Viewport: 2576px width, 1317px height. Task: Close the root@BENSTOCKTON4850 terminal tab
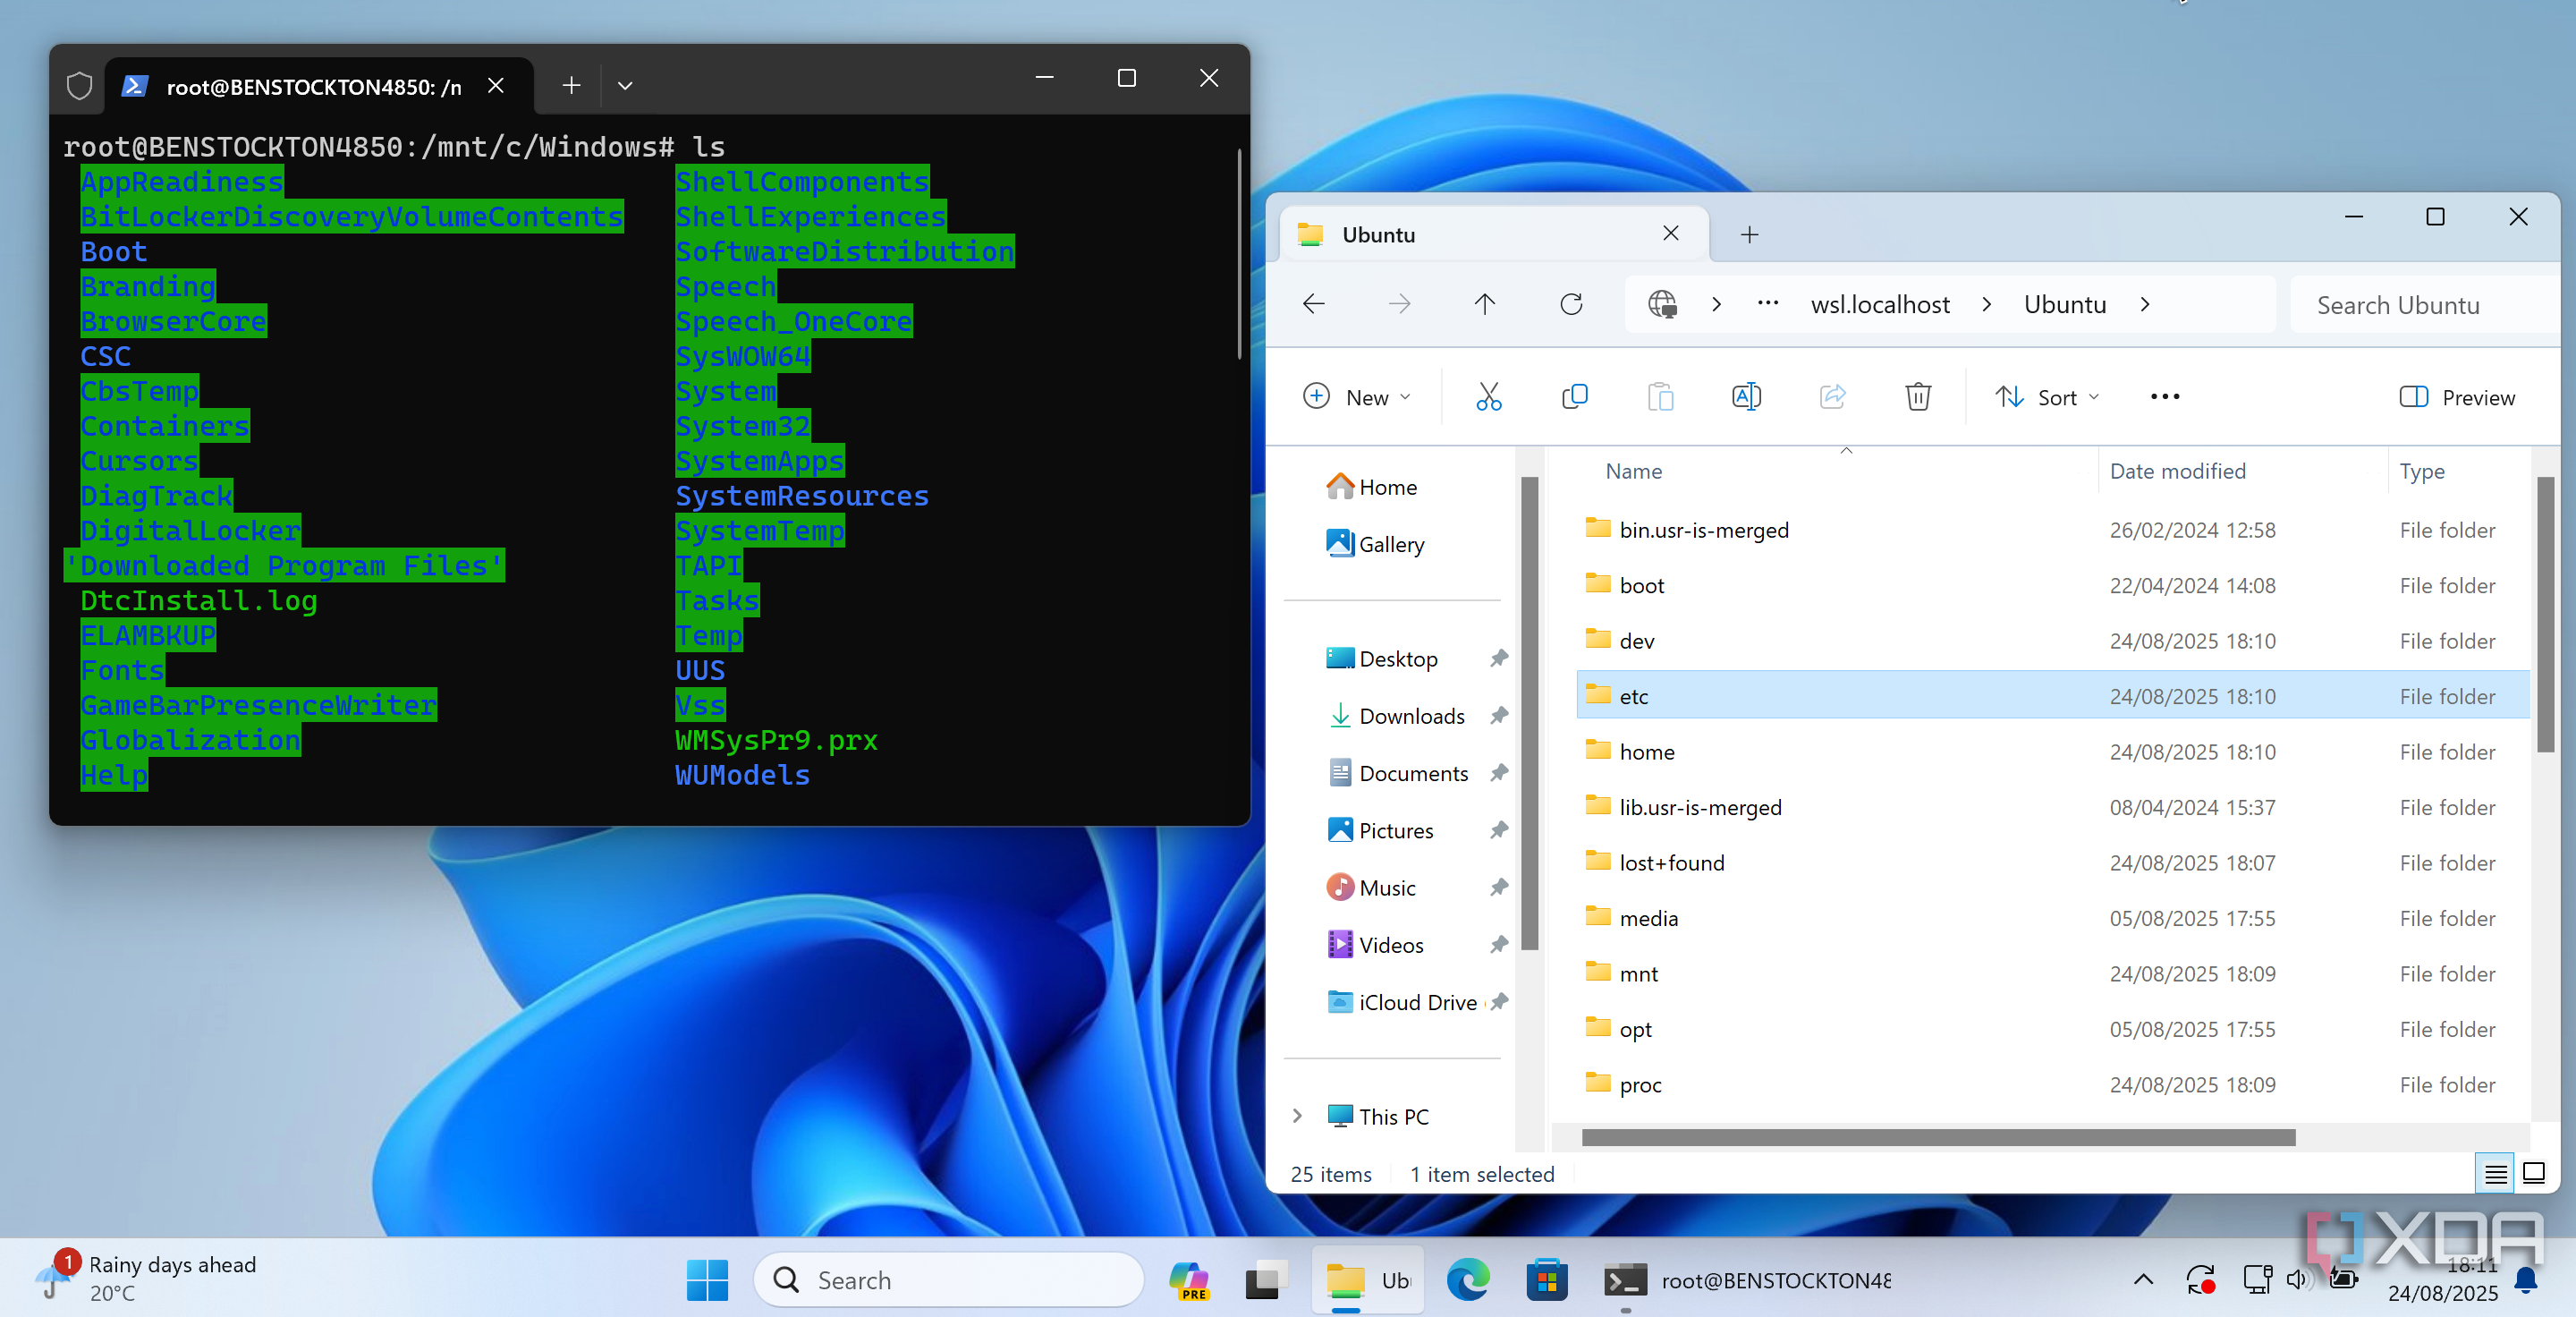(x=496, y=86)
